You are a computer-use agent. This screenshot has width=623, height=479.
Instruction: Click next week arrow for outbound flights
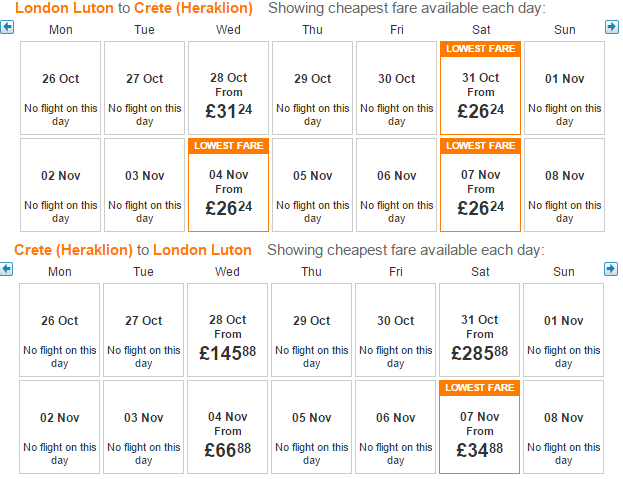pyautogui.click(x=611, y=27)
